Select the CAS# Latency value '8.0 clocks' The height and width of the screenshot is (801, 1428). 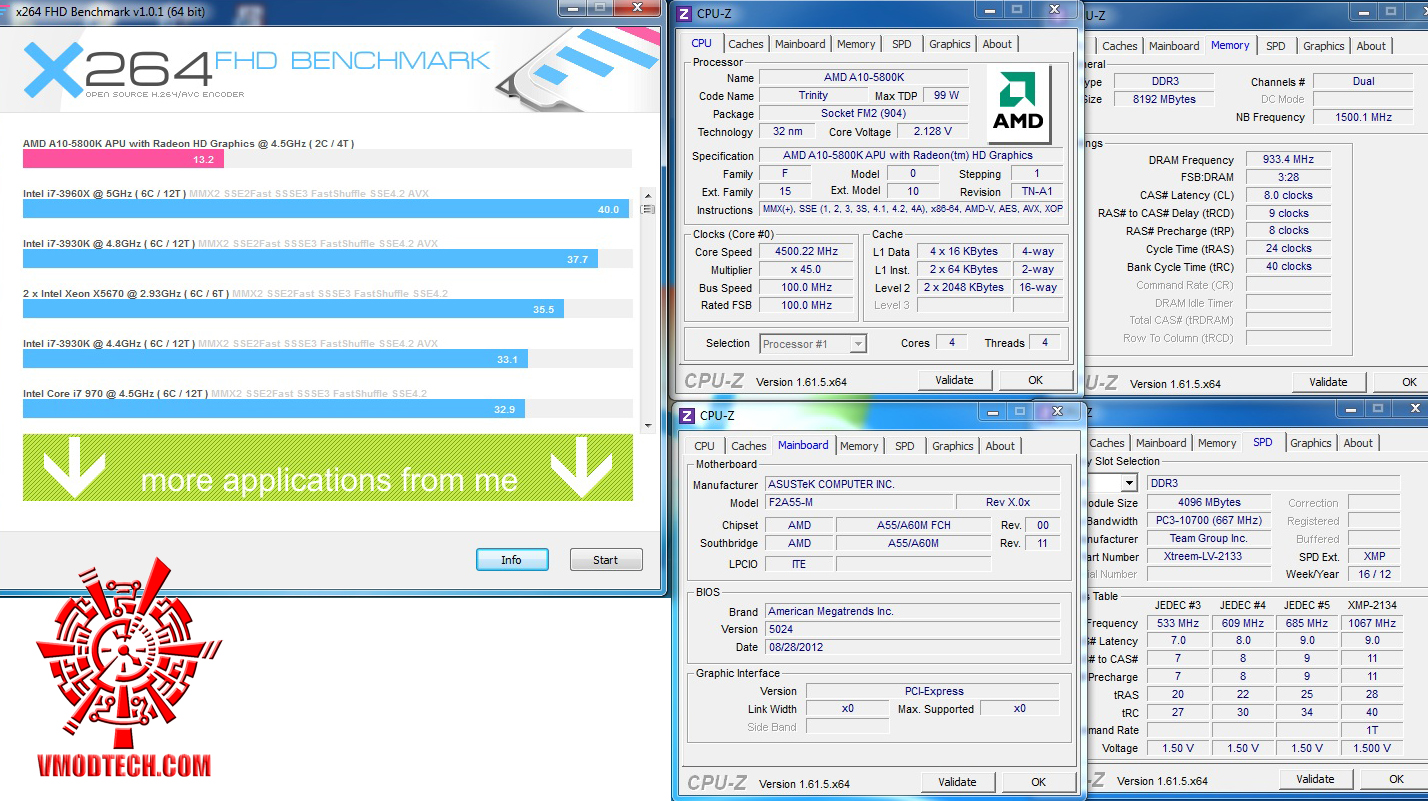pyautogui.click(x=1288, y=196)
